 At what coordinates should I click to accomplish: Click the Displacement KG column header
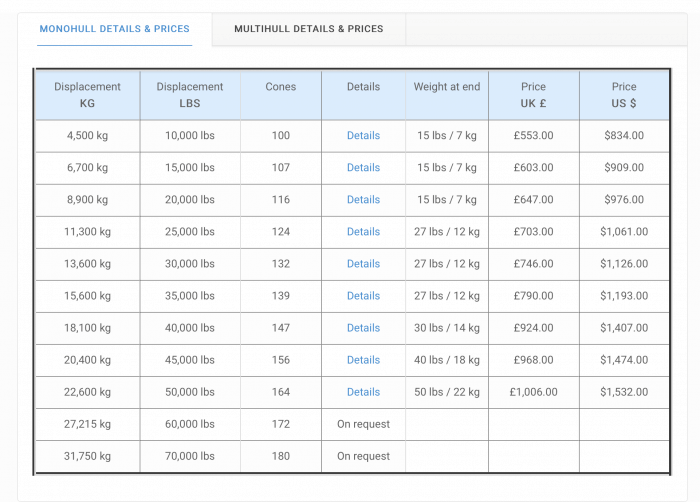click(88, 95)
